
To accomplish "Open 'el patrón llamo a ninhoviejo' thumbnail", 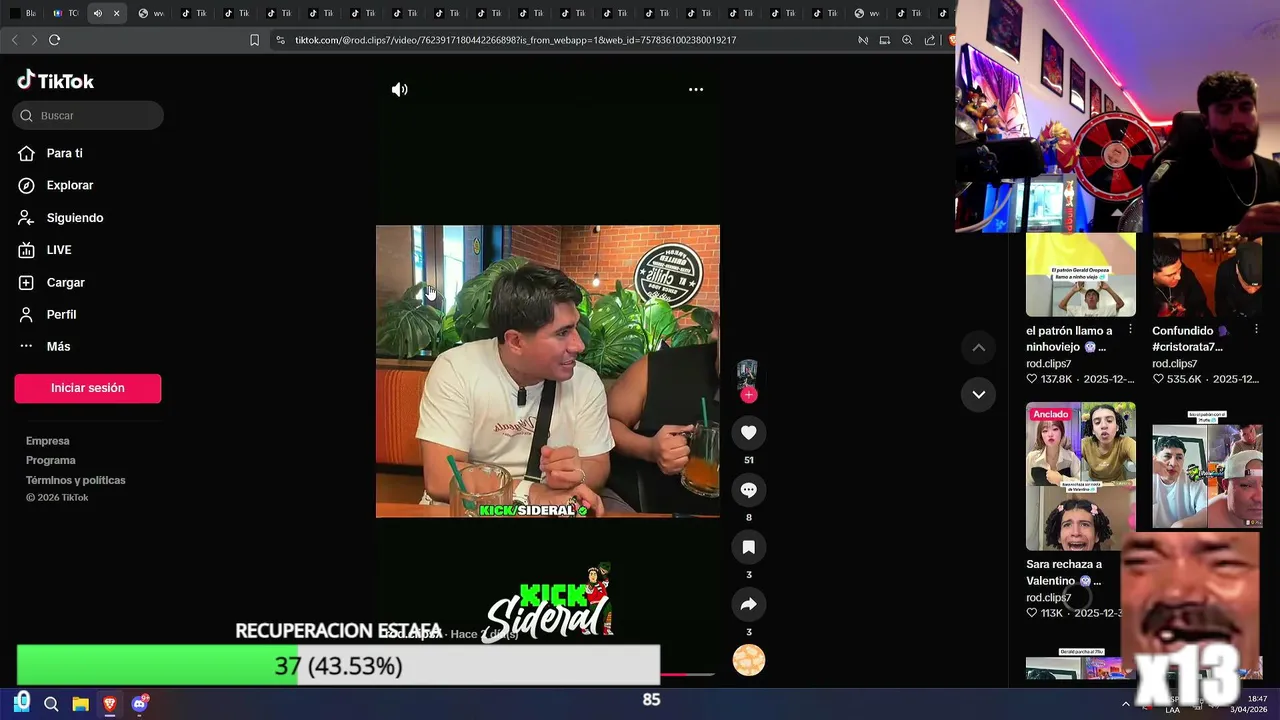I will (1080, 275).
